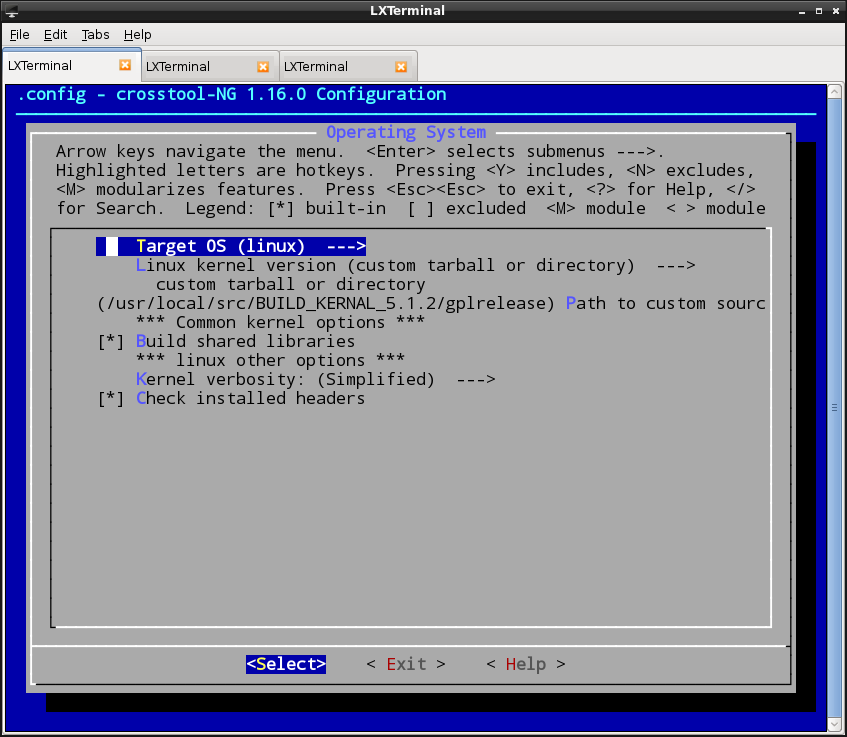This screenshot has width=847, height=737.
Task: Click 'custom tarball or directory' line
Action: (291, 284)
